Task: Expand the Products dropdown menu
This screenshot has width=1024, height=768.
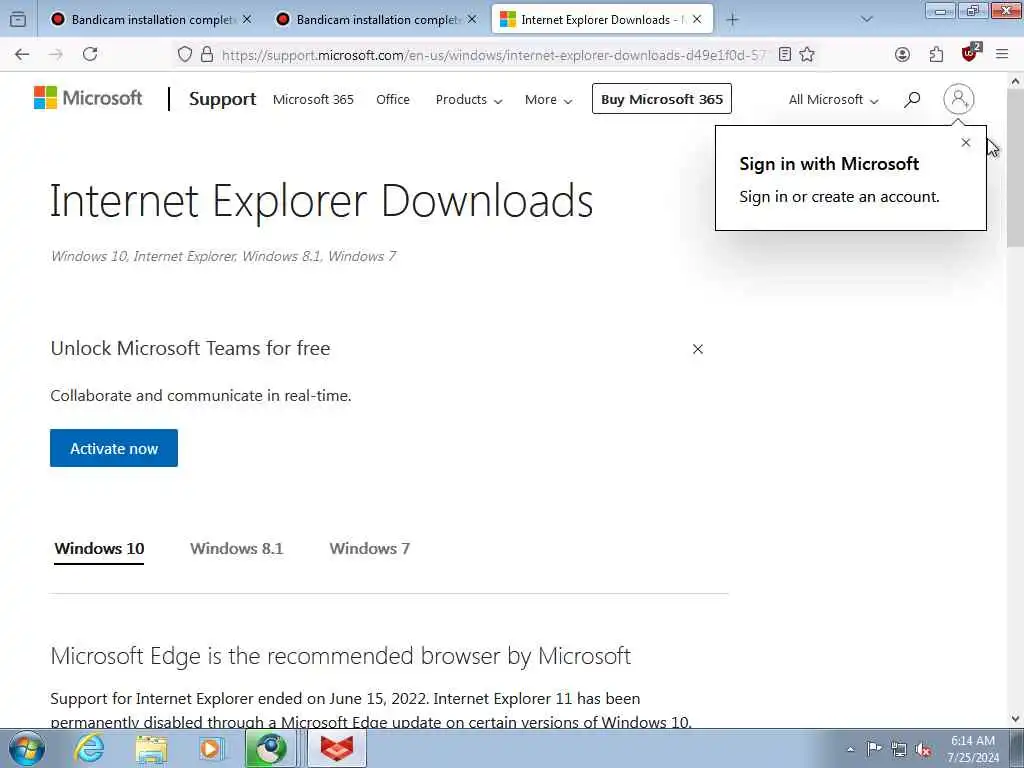Action: click(x=469, y=100)
